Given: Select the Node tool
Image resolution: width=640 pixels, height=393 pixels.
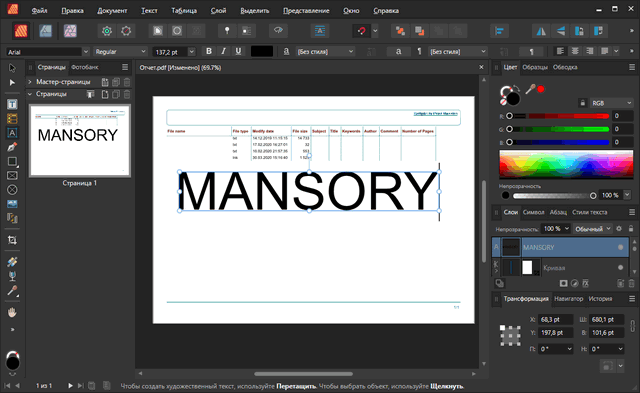Looking at the screenshot, I should coord(12,82).
